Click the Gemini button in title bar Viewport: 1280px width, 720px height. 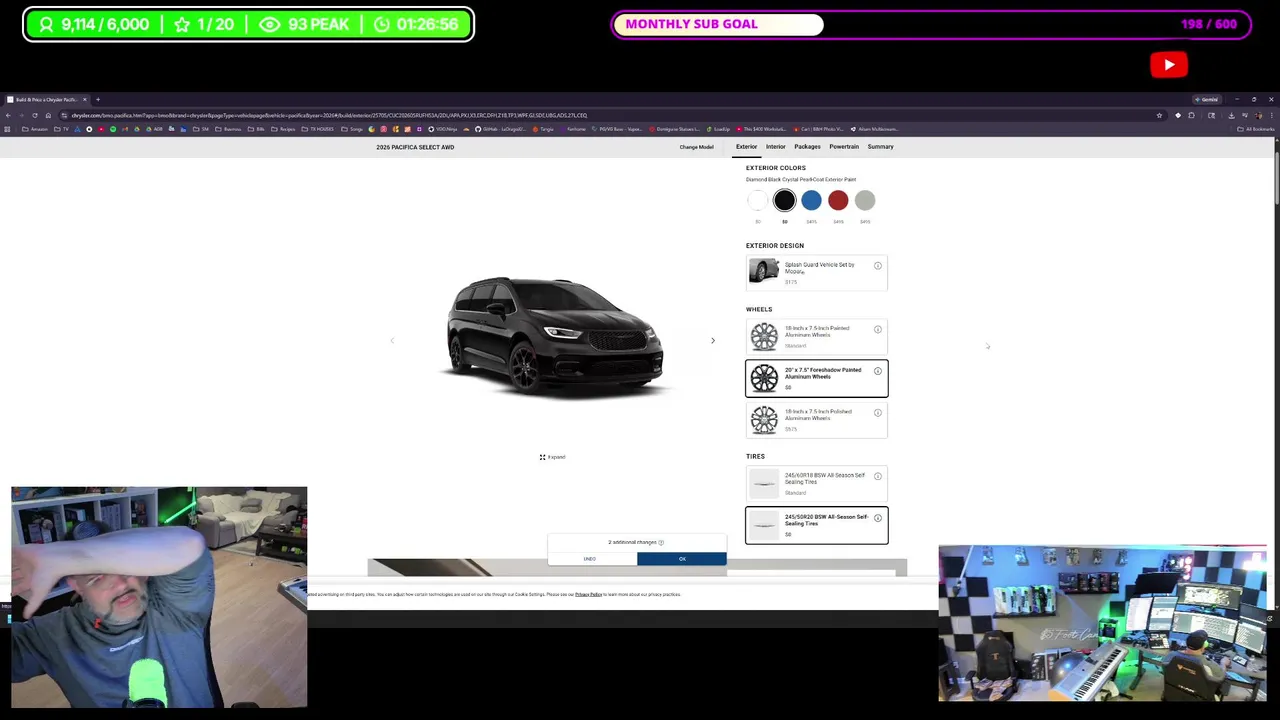(1207, 100)
